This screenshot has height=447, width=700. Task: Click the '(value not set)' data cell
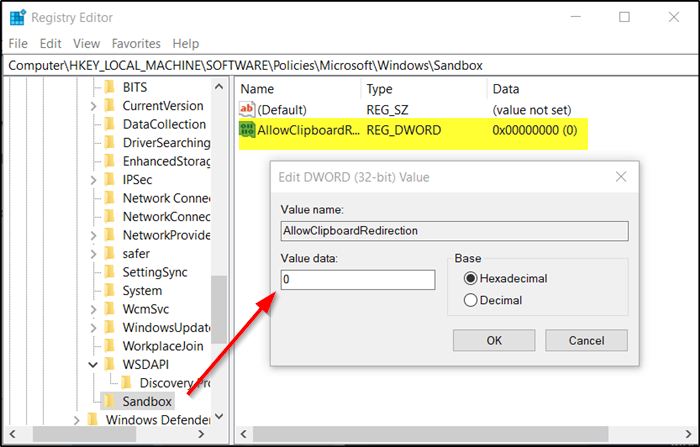[x=532, y=110]
